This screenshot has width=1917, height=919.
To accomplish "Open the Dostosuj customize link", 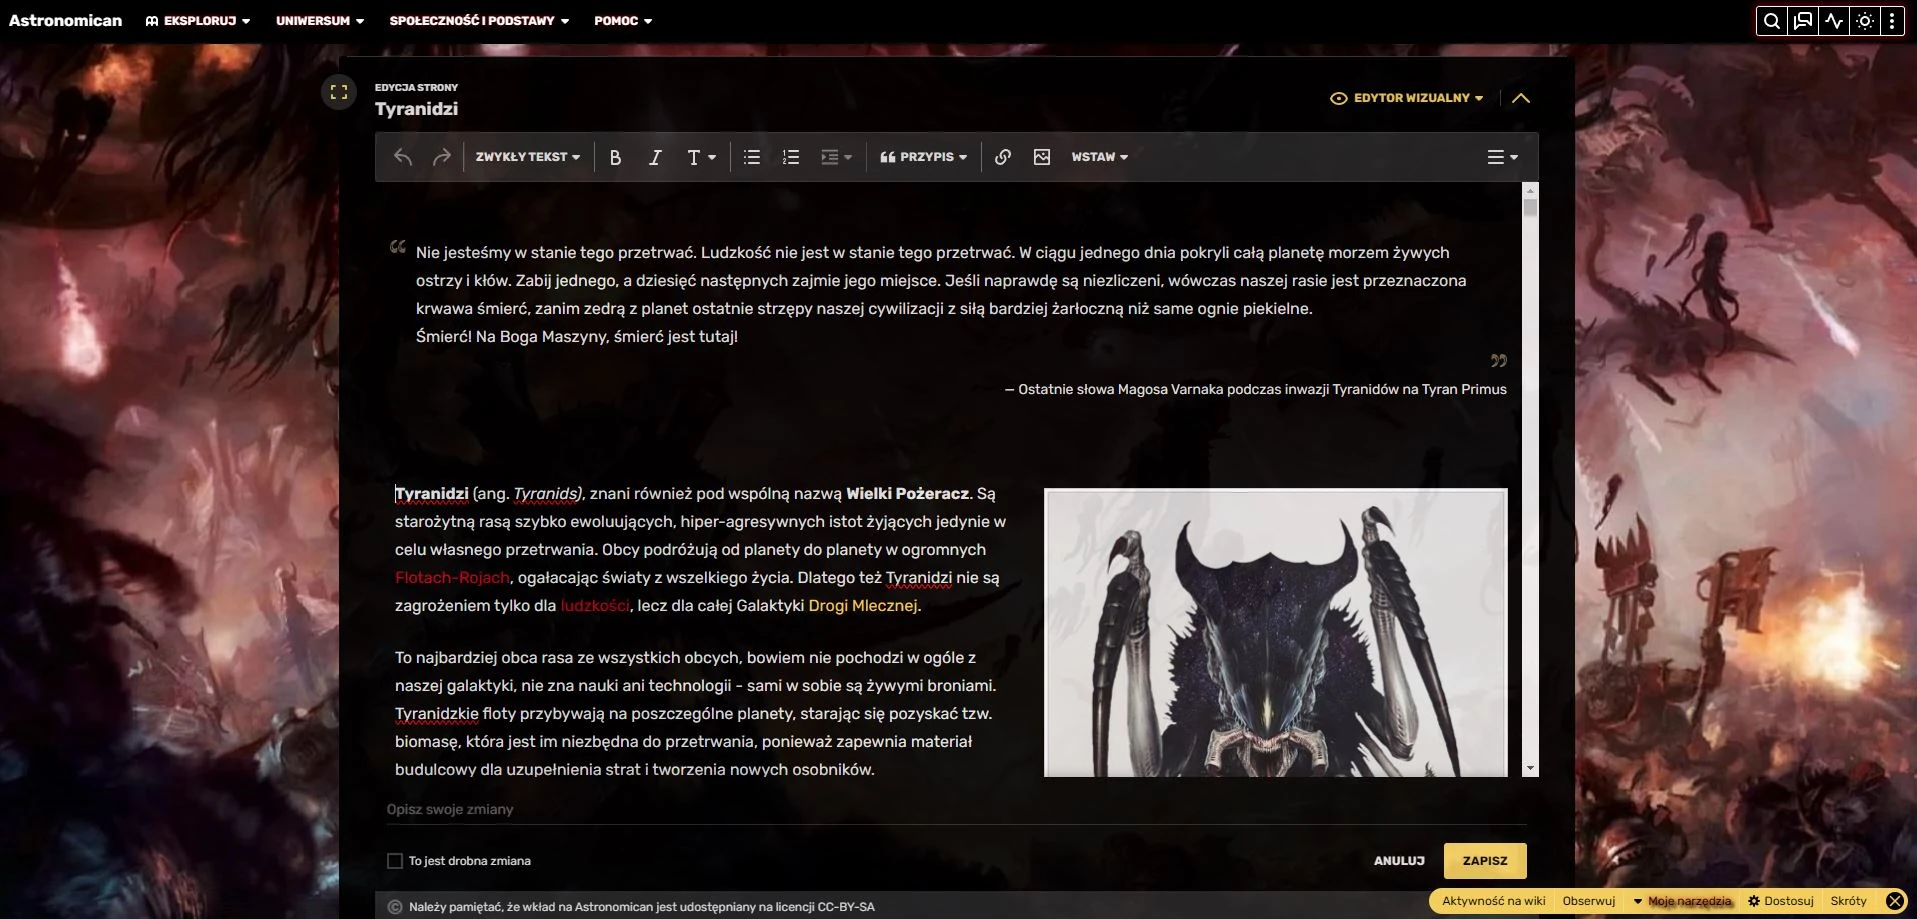I will click(1780, 901).
